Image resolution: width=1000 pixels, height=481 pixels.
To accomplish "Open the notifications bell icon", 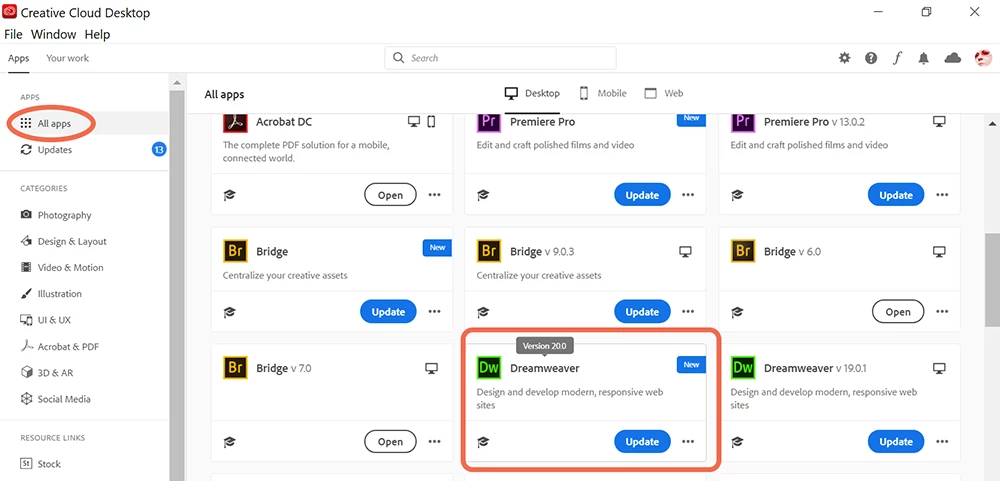I will click(923, 58).
